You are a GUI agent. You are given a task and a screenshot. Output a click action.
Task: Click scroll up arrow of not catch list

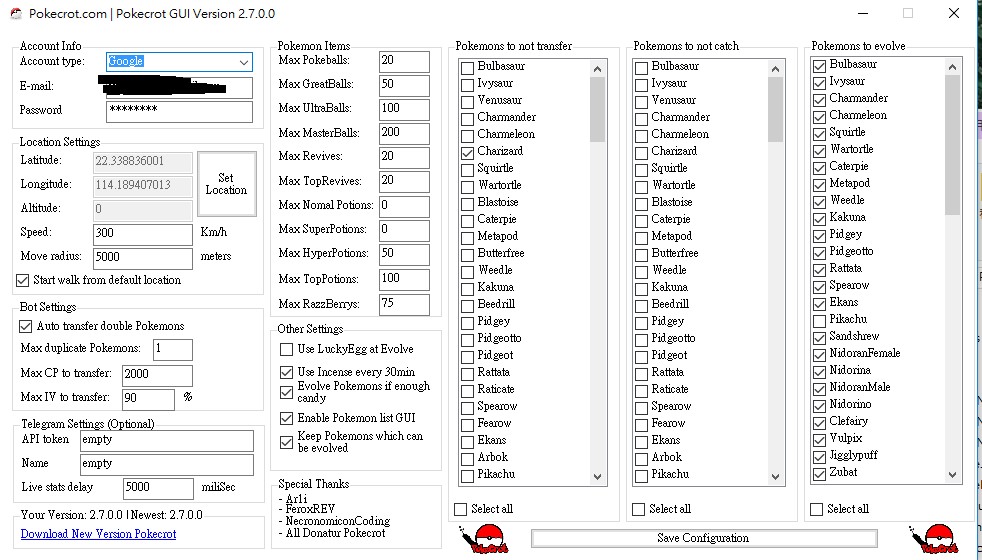[x=775, y=69]
